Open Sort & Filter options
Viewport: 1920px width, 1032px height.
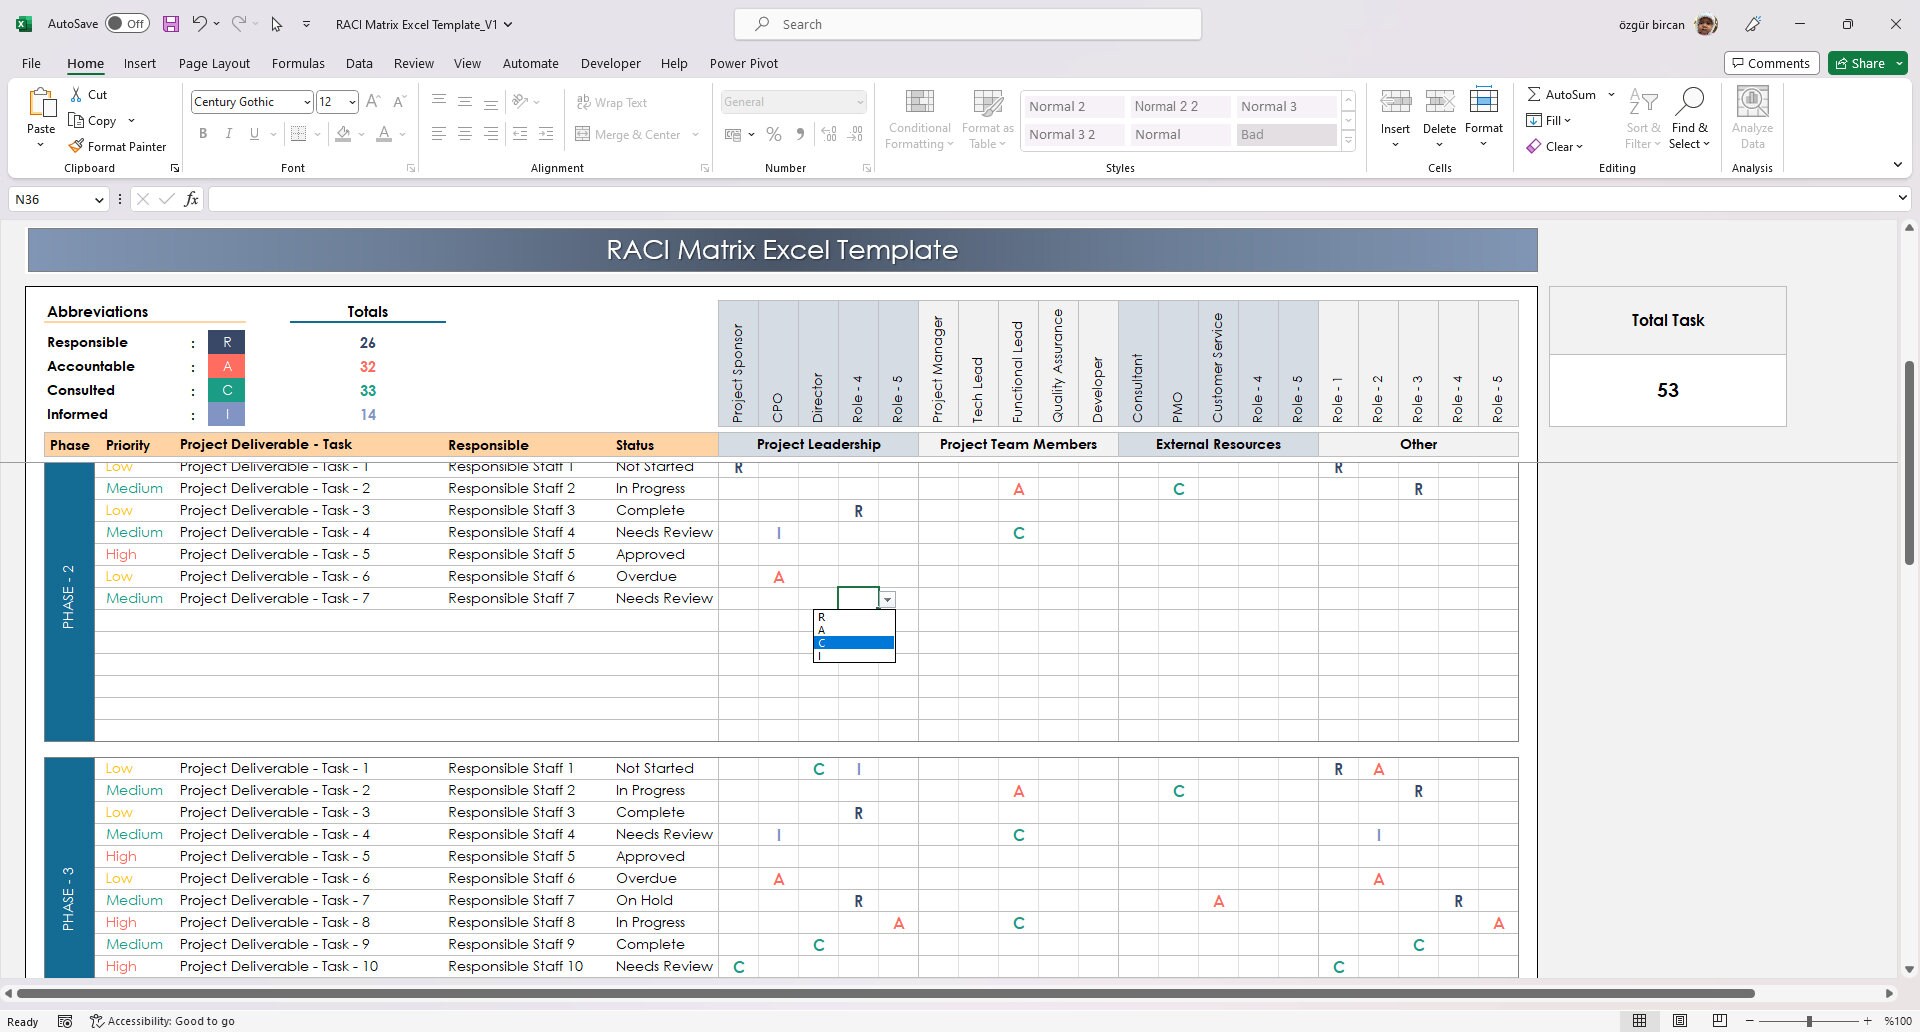pyautogui.click(x=1643, y=117)
